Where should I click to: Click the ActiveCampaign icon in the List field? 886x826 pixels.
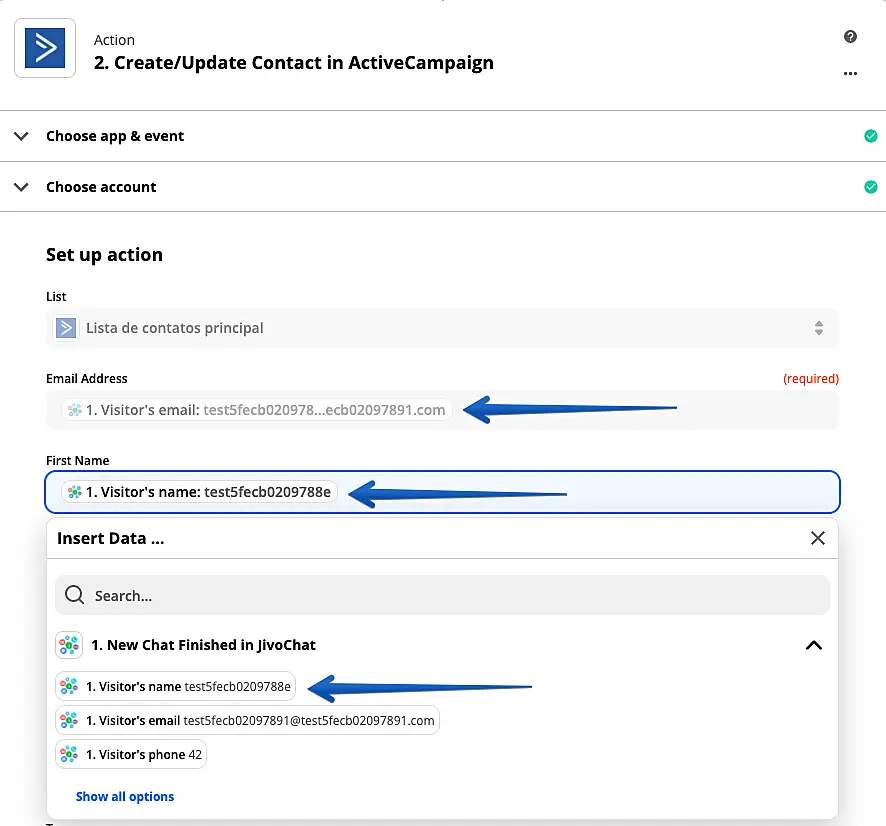pos(67,328)
